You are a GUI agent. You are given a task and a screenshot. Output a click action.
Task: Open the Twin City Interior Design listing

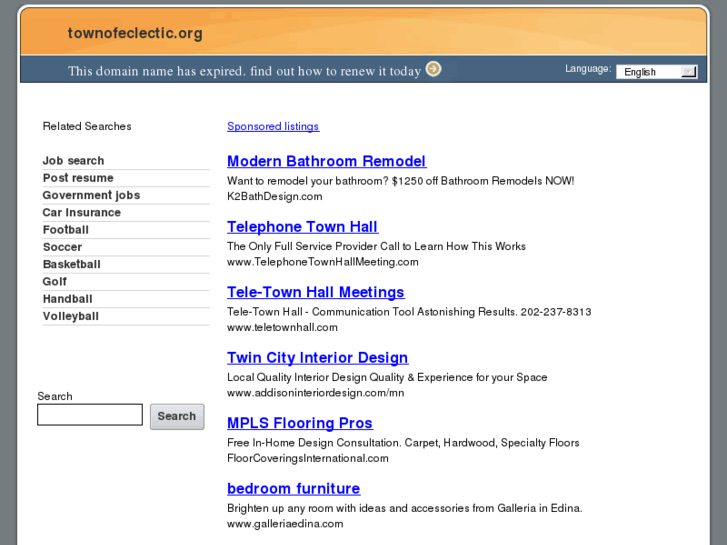pyautogui.click(x=317, y=357)
